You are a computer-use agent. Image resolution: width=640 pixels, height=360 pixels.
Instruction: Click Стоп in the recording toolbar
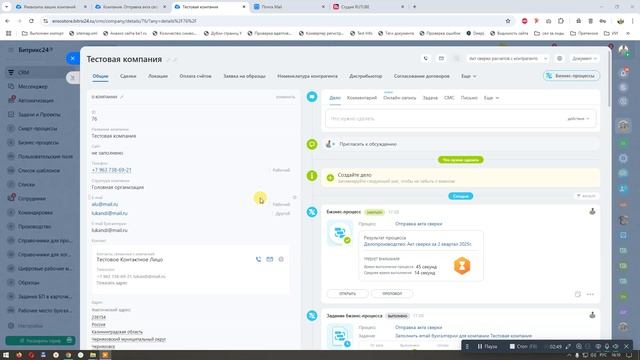coord(522,346)
